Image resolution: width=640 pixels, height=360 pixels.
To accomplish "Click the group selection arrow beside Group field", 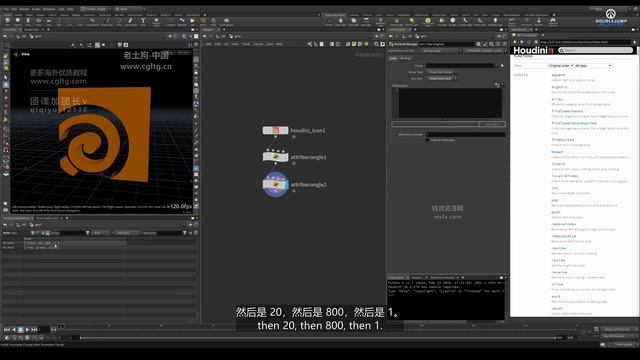I will coord(502,65).
